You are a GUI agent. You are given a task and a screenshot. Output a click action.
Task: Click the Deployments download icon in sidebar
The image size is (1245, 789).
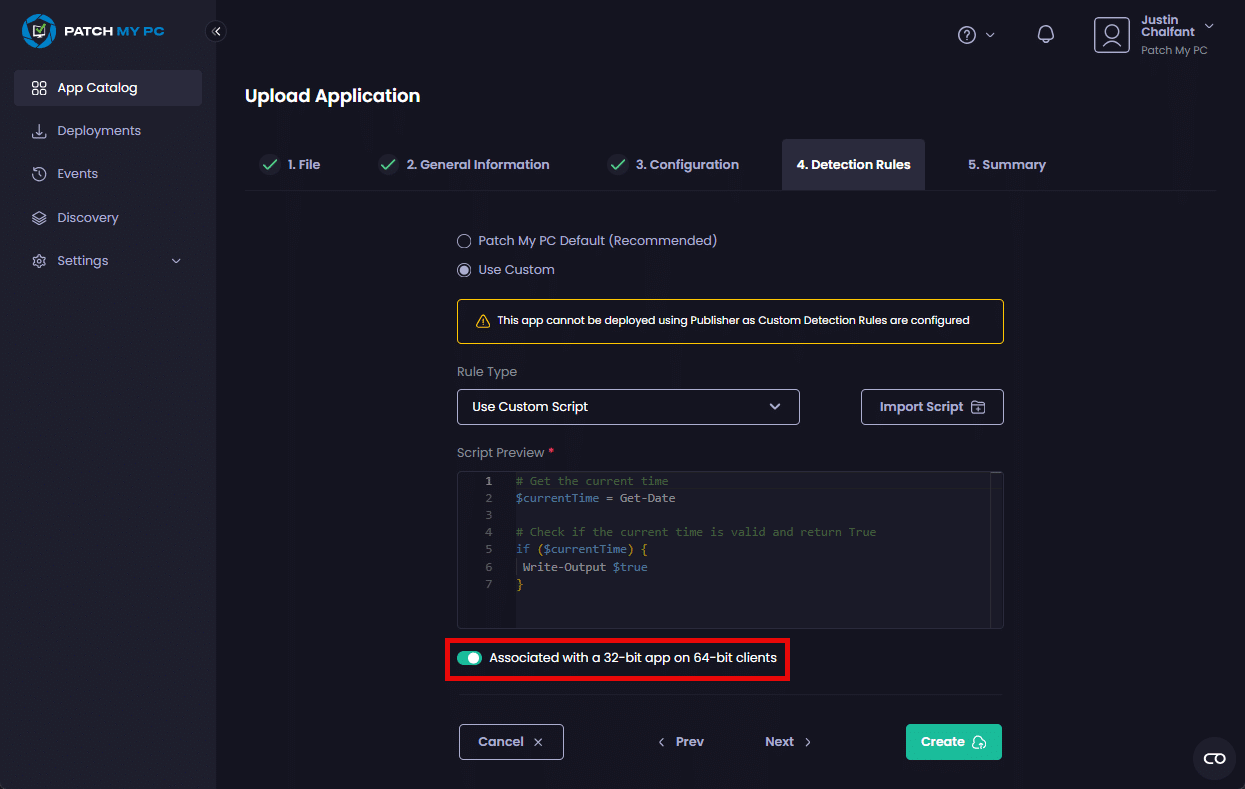[39, 131]
